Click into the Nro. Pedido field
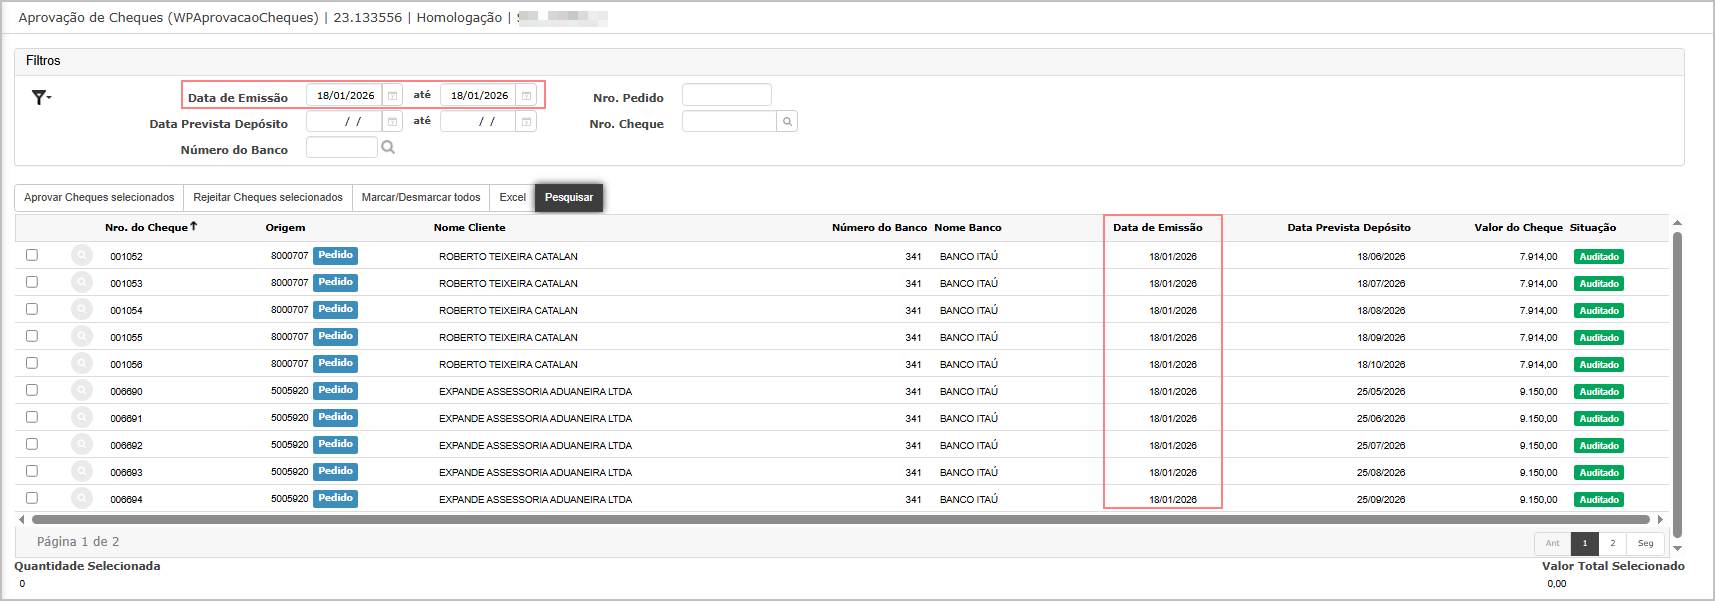The height and width of the screenshot is (601, 1715). [726, 96]
